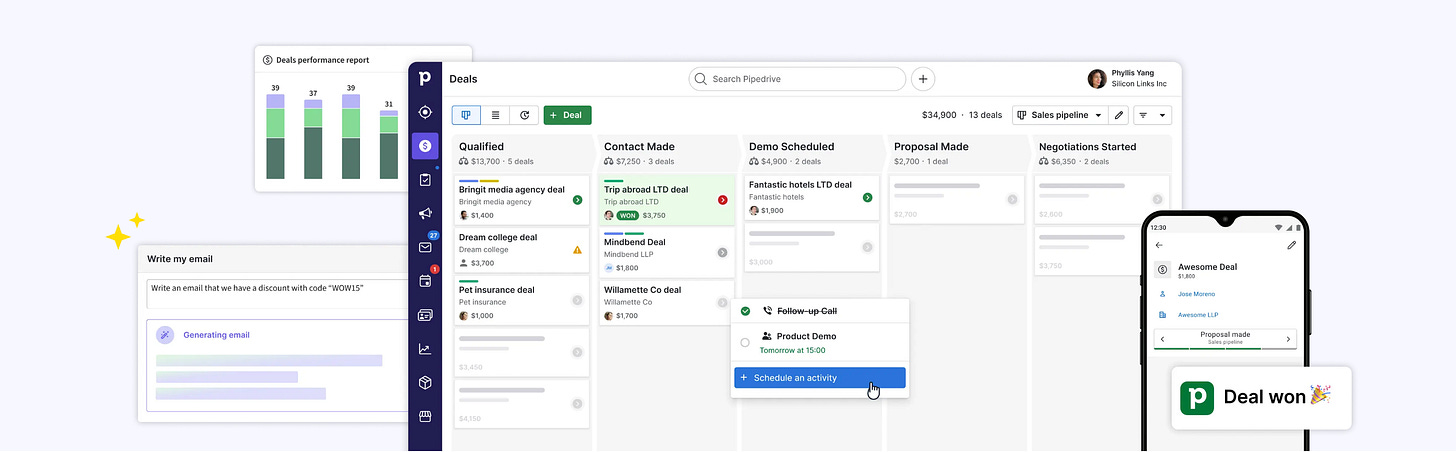
Task: Open the Bringit media agency deal card
Action: (x=521, y=201)
